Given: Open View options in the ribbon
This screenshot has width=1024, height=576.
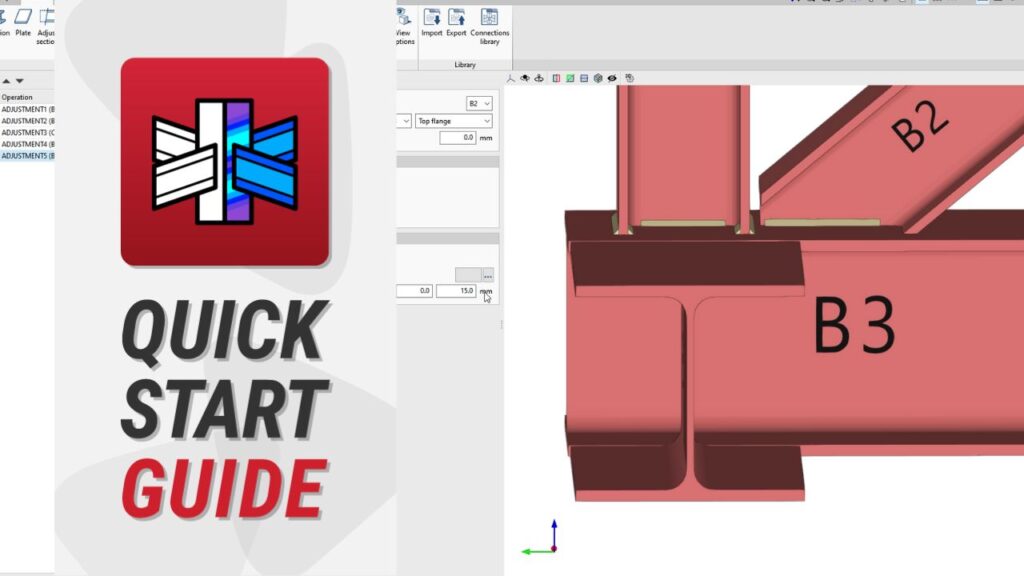Looking at the screenshot, I should click(x=403, y=25).
